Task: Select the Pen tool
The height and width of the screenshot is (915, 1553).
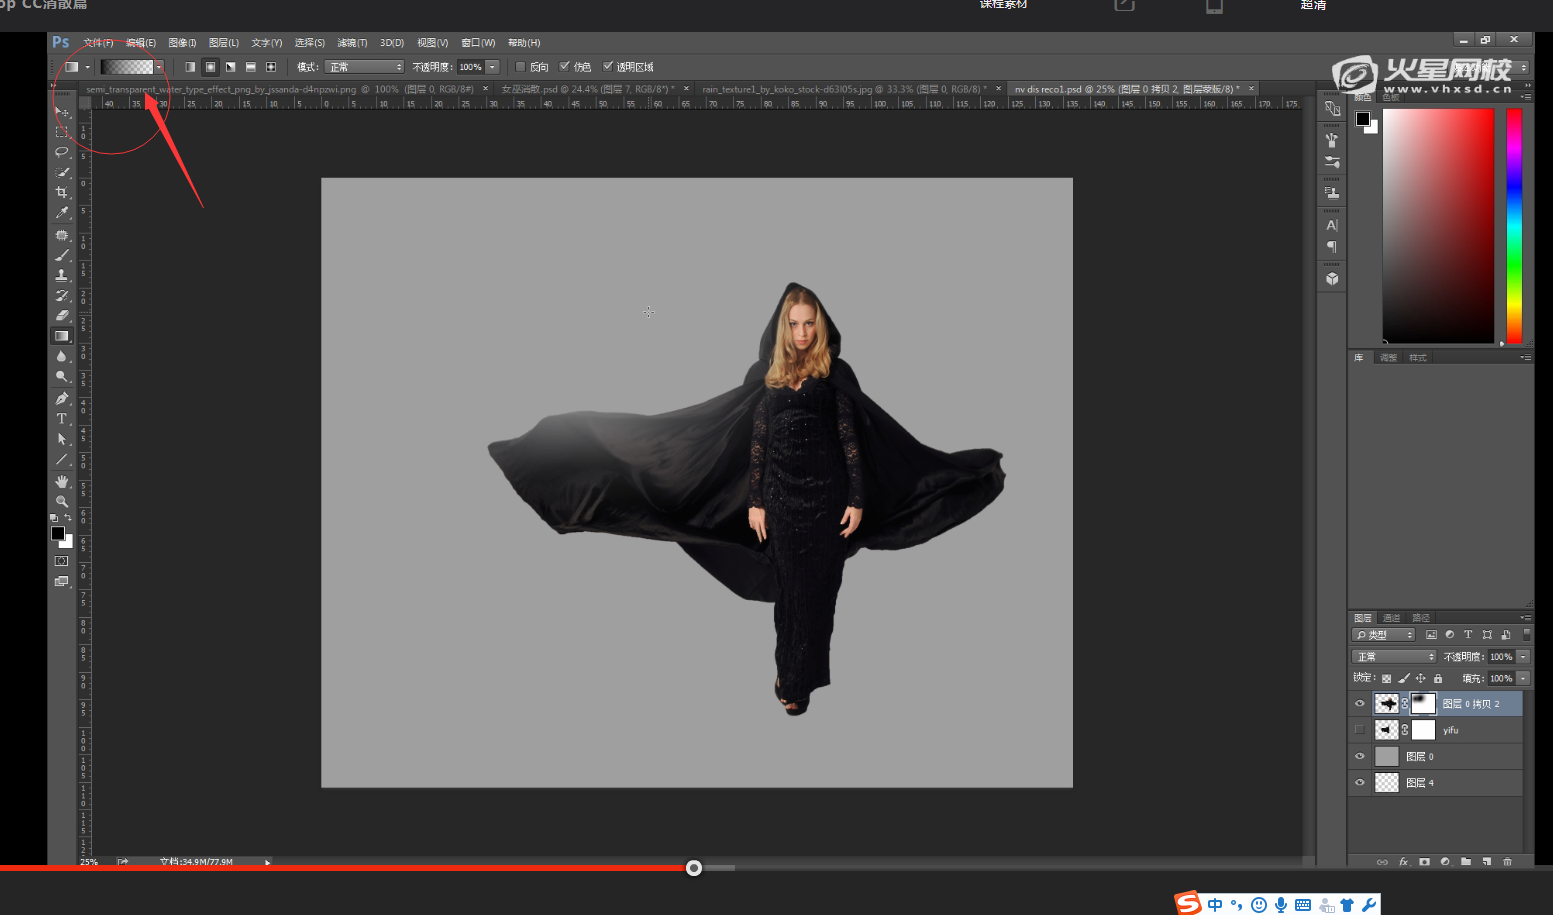Action: (x=61, y=398)
